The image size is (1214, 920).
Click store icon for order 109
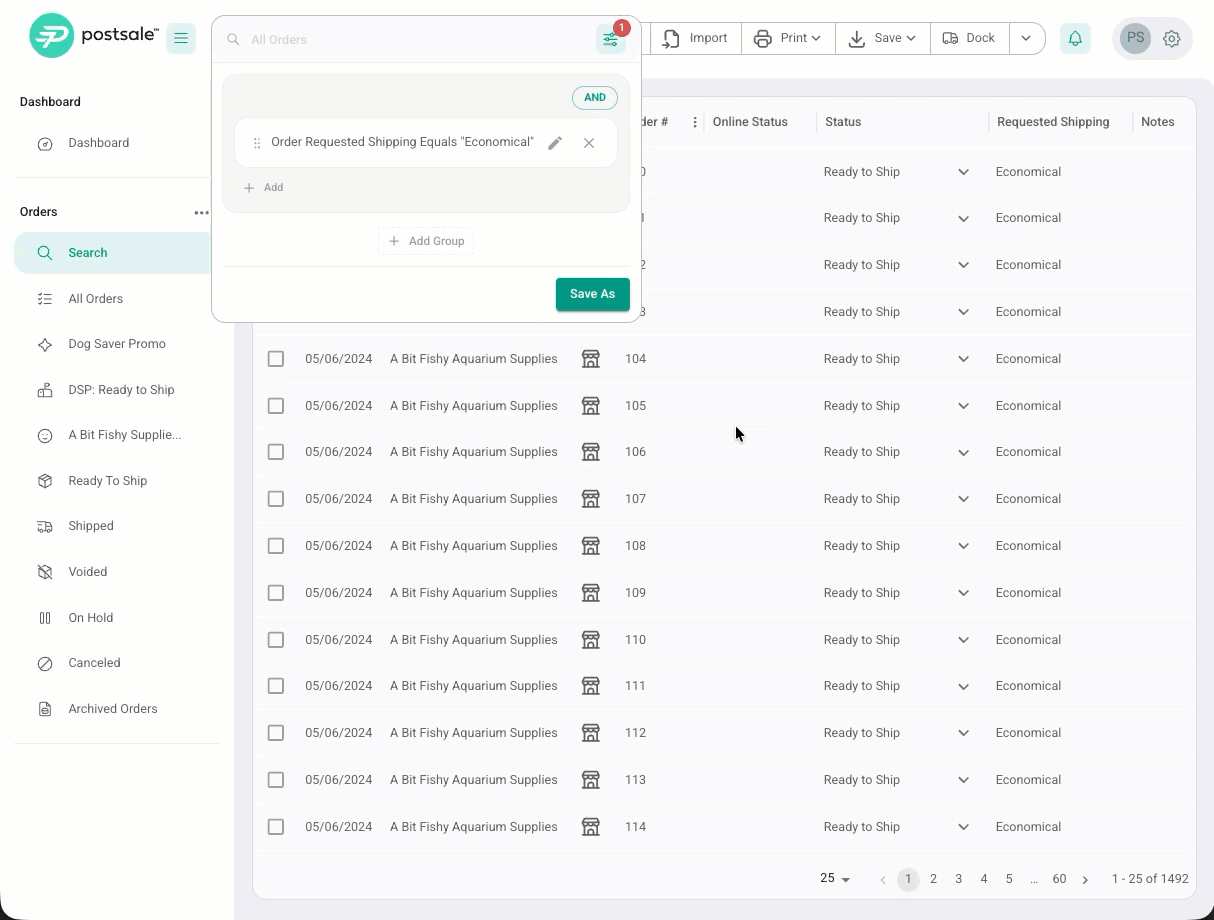click(x=591, y=593)
